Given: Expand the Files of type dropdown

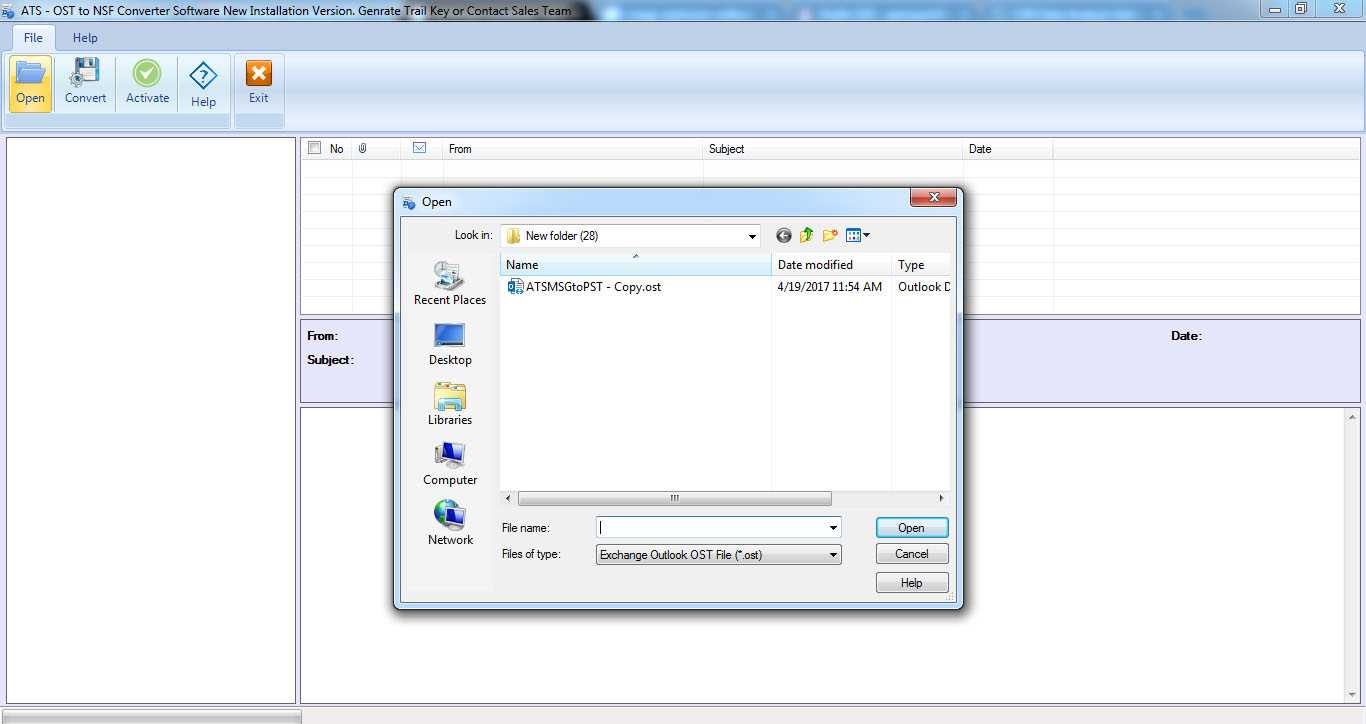Looking at the screenshot, I should click(832, 554).
